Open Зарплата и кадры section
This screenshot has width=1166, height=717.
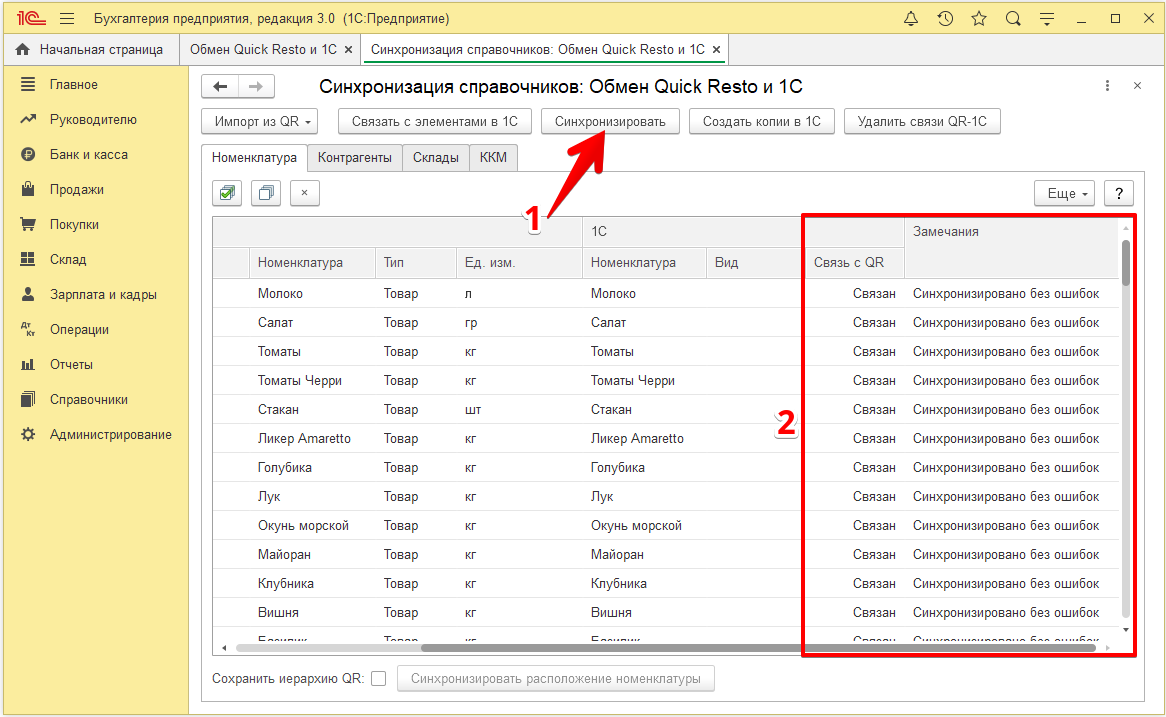[x=103, y=295]
